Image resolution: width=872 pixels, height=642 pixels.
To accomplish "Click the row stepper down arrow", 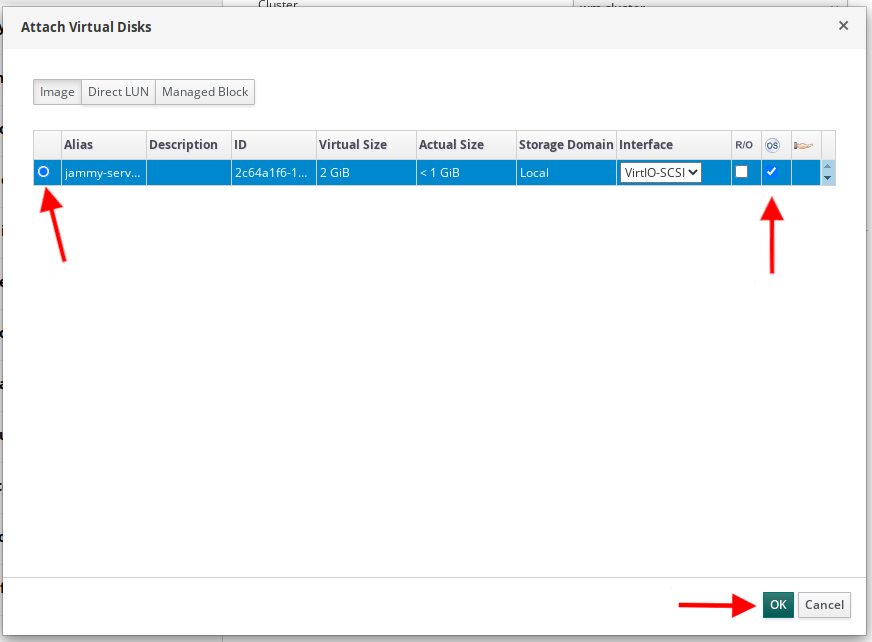I will 827,178.
